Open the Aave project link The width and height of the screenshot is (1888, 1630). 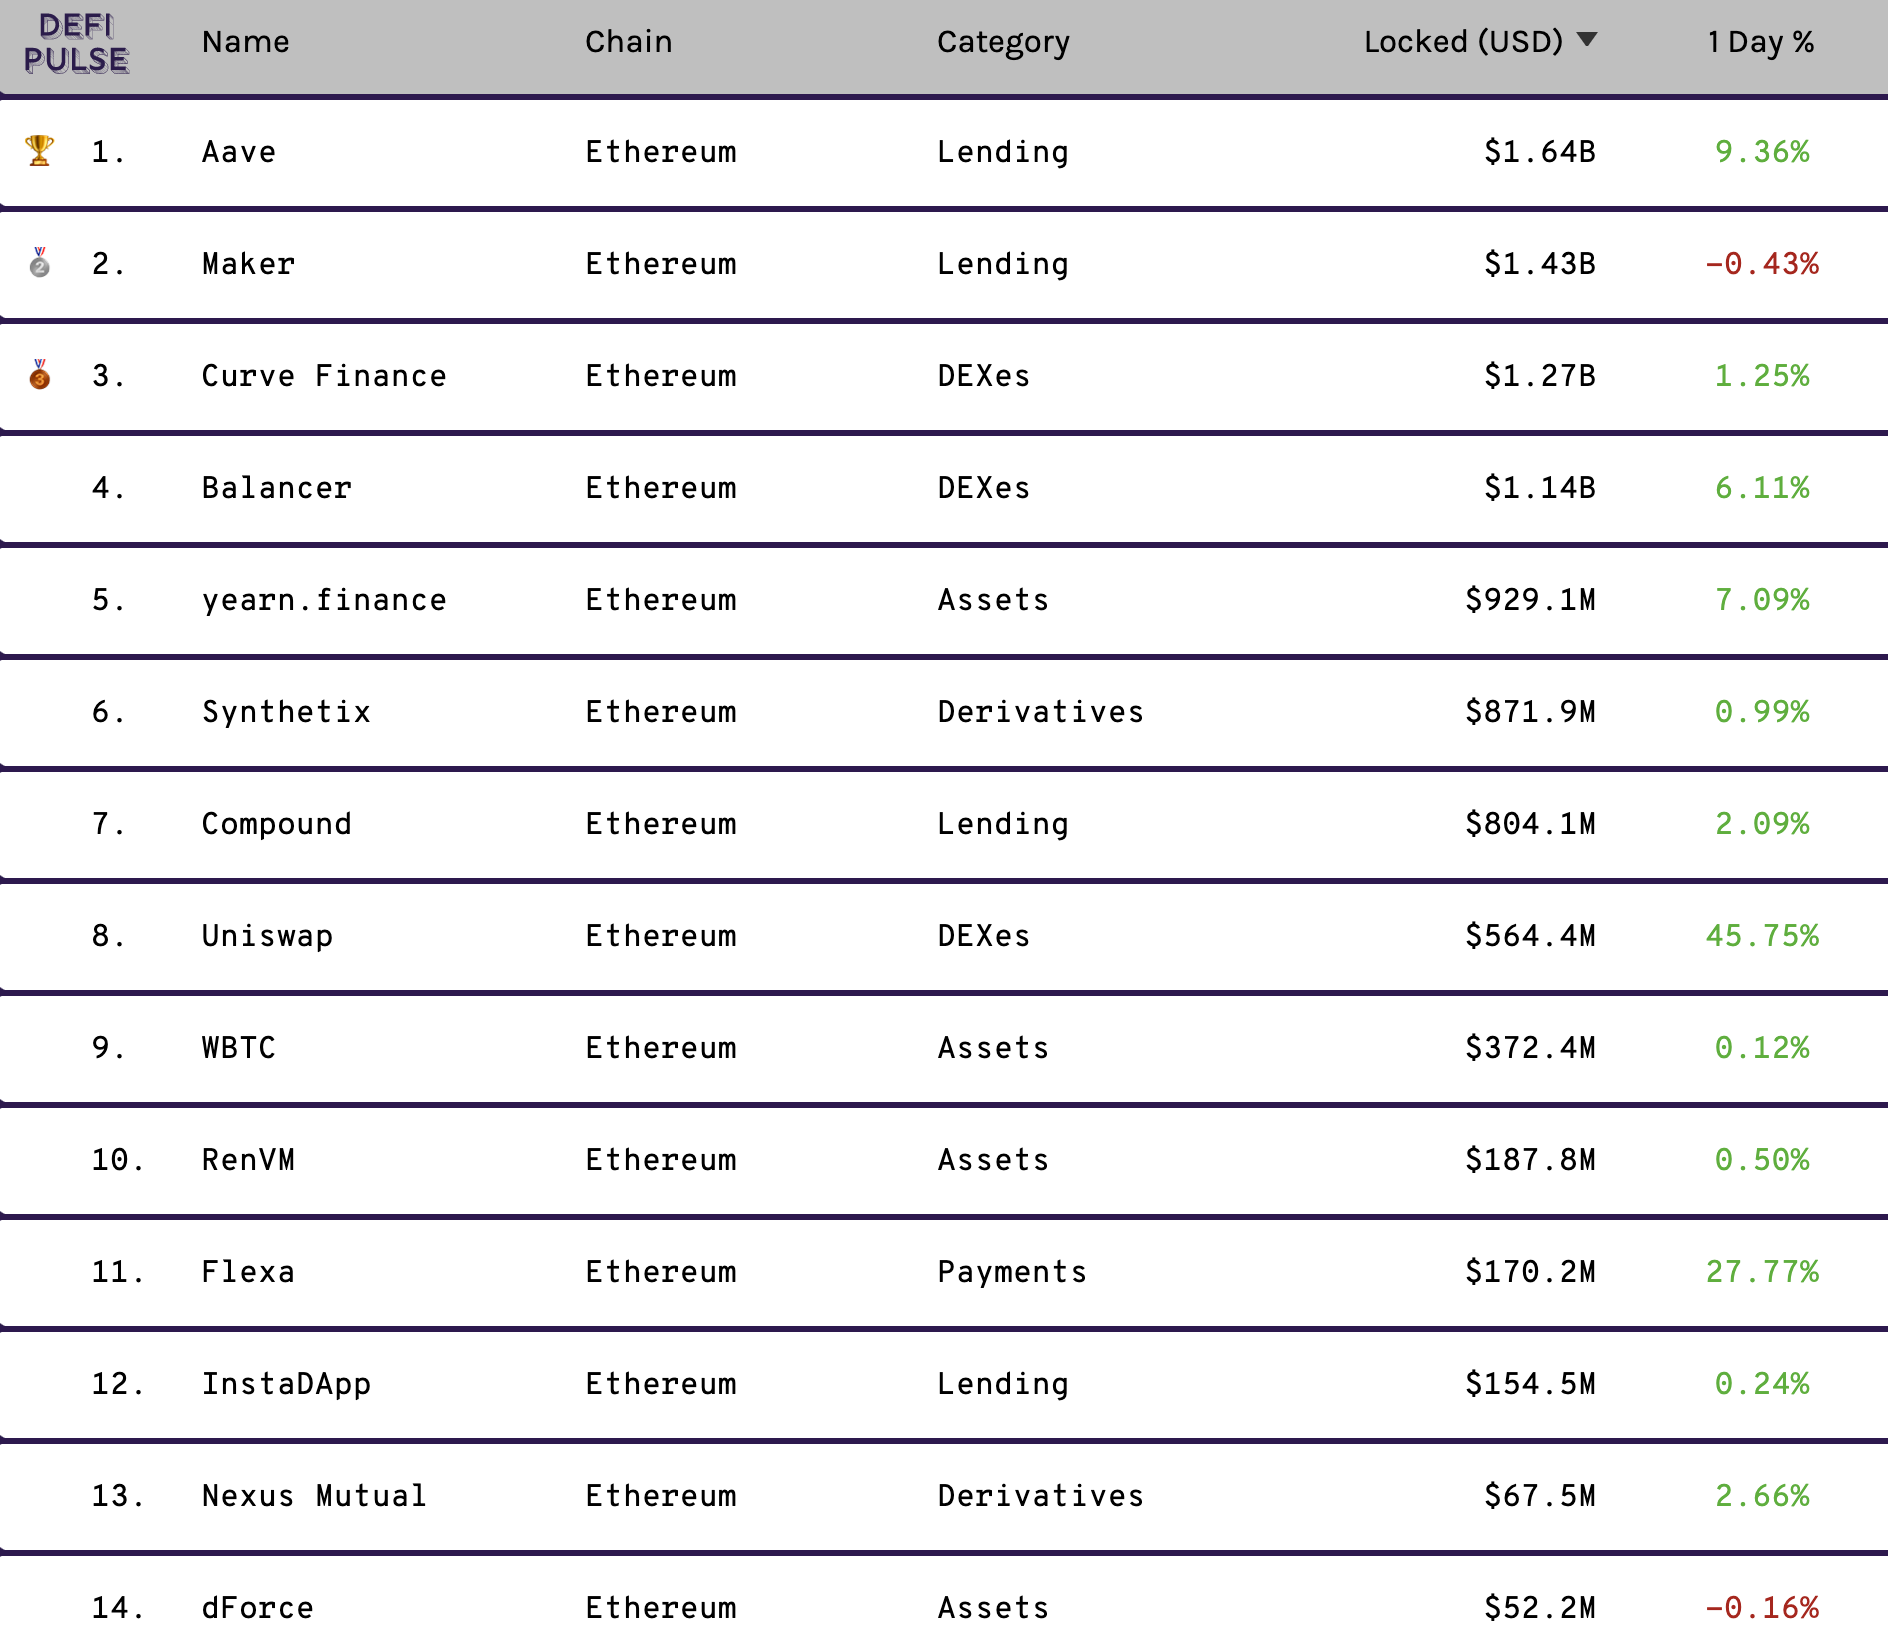pyautogui.click(x=239, y=152)
